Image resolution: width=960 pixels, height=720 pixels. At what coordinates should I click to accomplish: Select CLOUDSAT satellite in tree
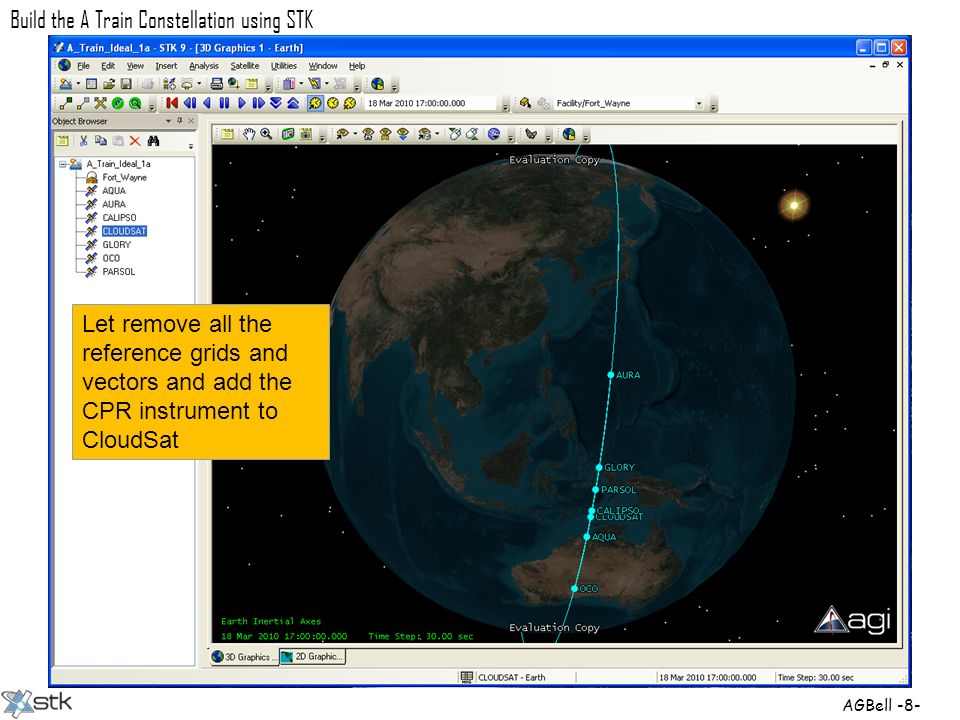click(124, 231)
